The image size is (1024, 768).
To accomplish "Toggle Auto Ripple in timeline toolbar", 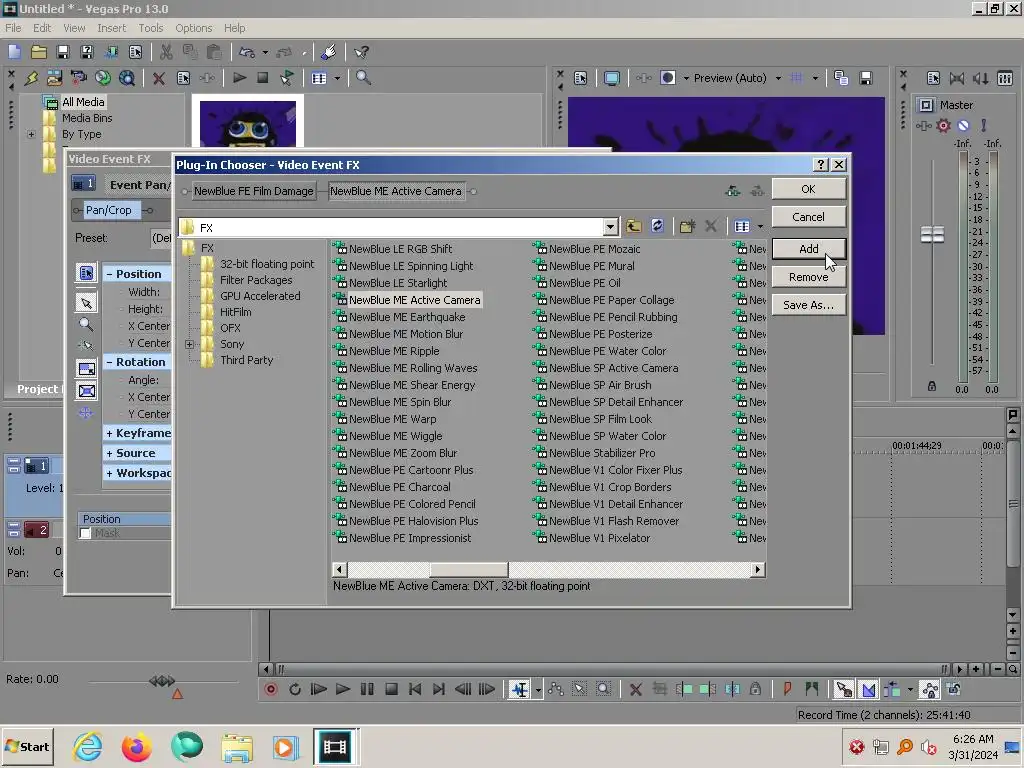I will click(892, 689).
